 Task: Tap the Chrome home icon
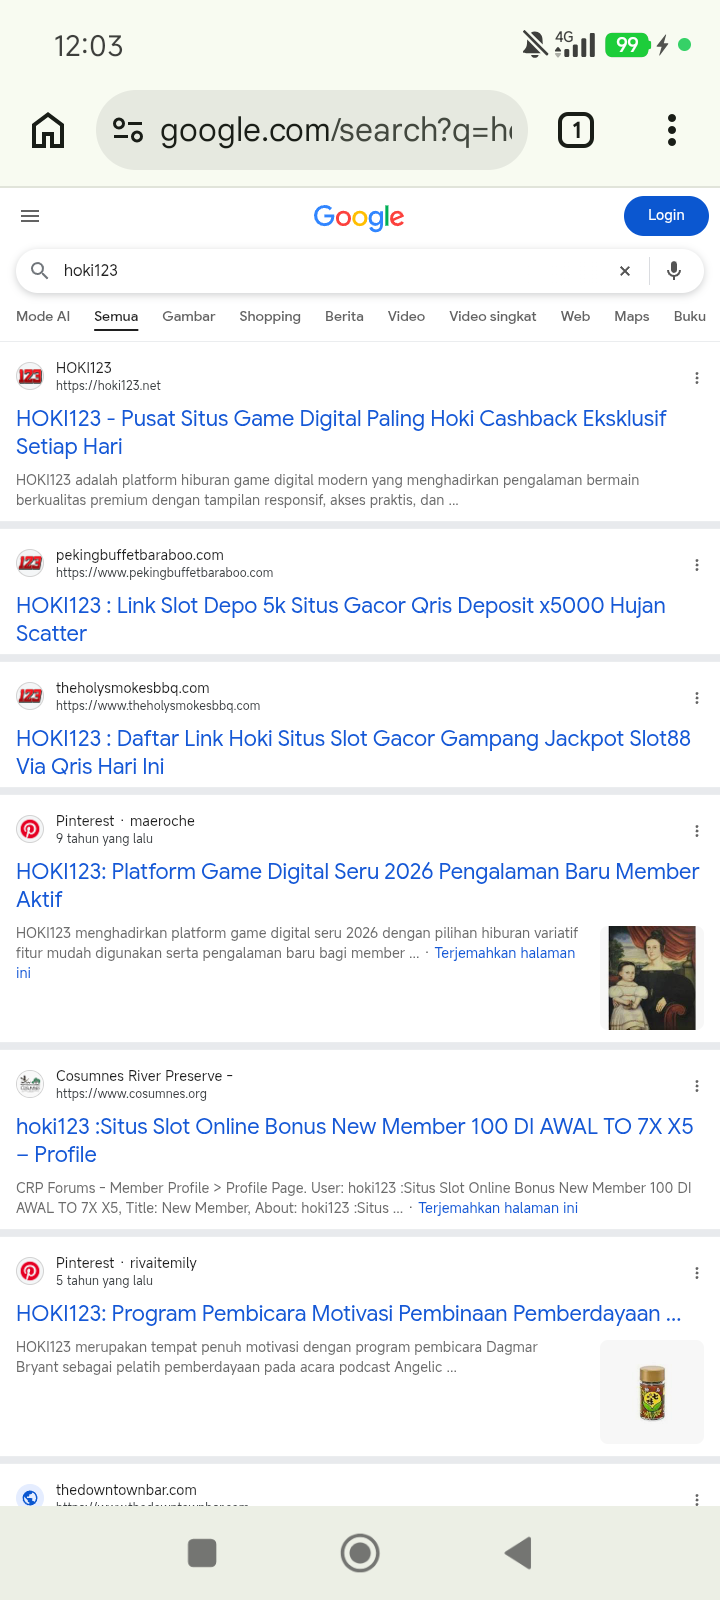click(48, 130)
